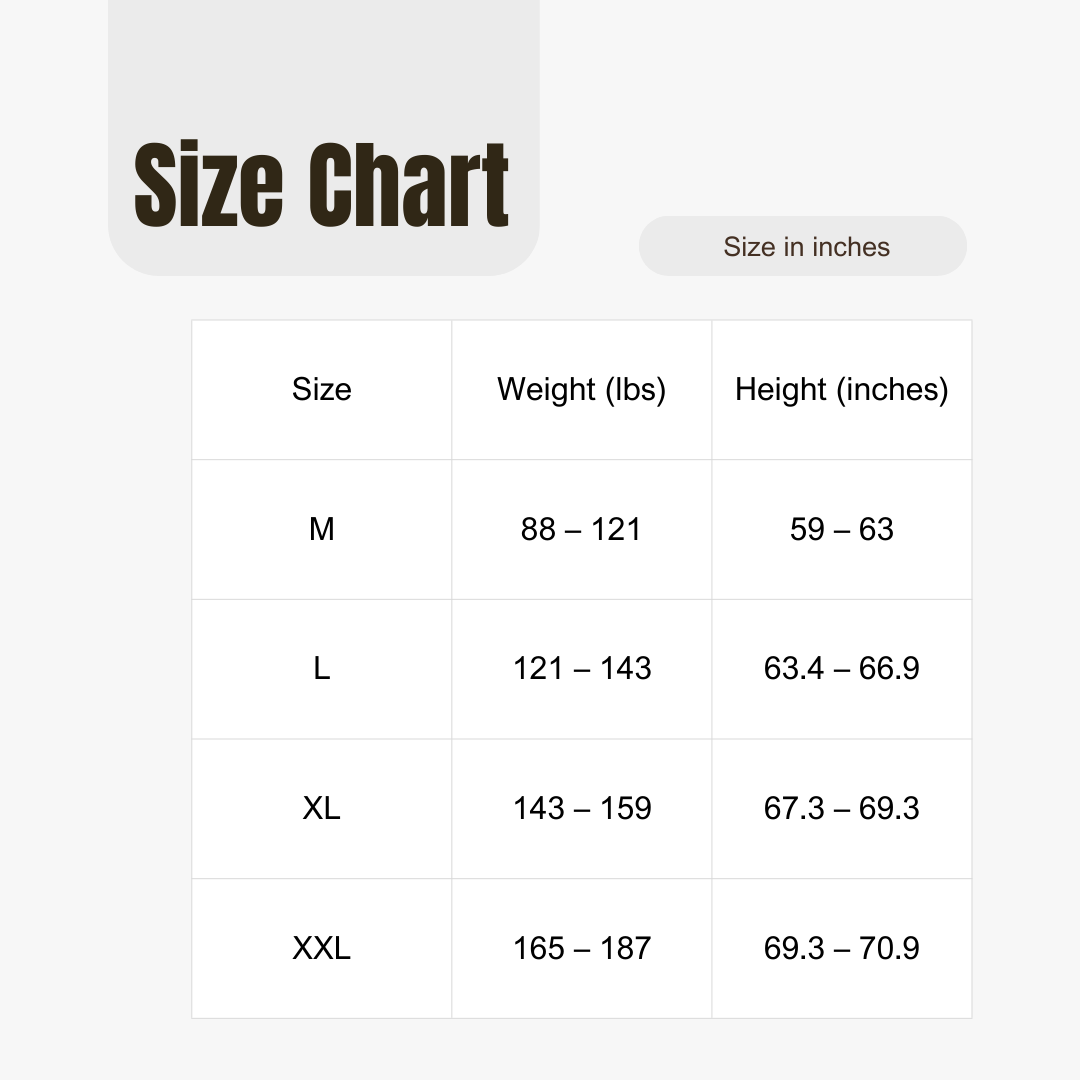
Task: Click the 143 – 159 weight cell
Action: [581, 809]
